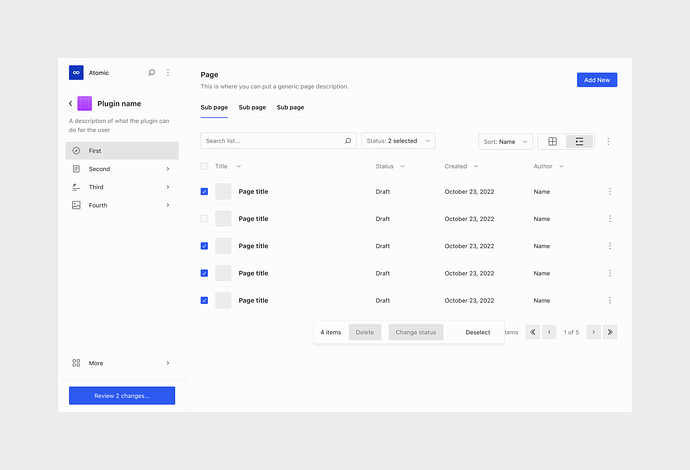This screenshot has height=470, width=690.
Task: Uncheck the first row Page title checkbox
Action: (x=205, y=191)
